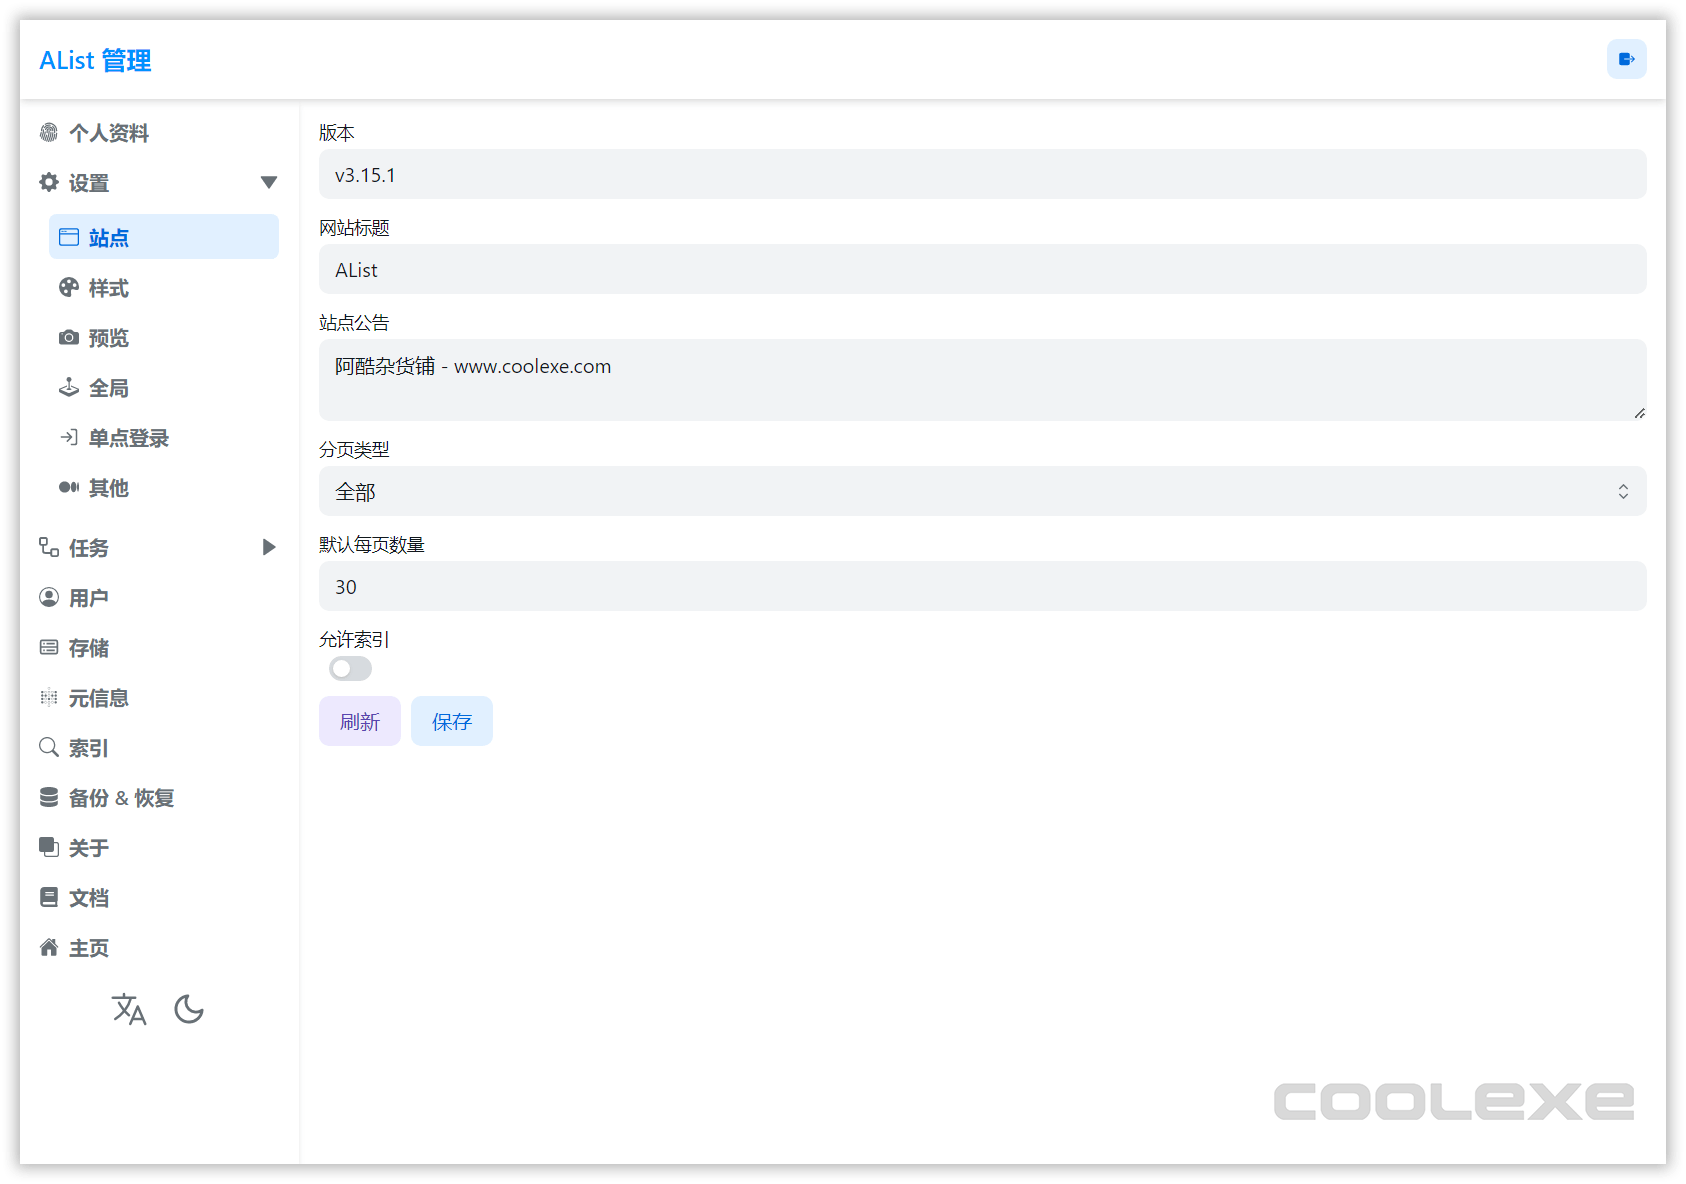Click the 预览 camera icon
This screenshot has height=1184, width=1686.
coord(68,338)
